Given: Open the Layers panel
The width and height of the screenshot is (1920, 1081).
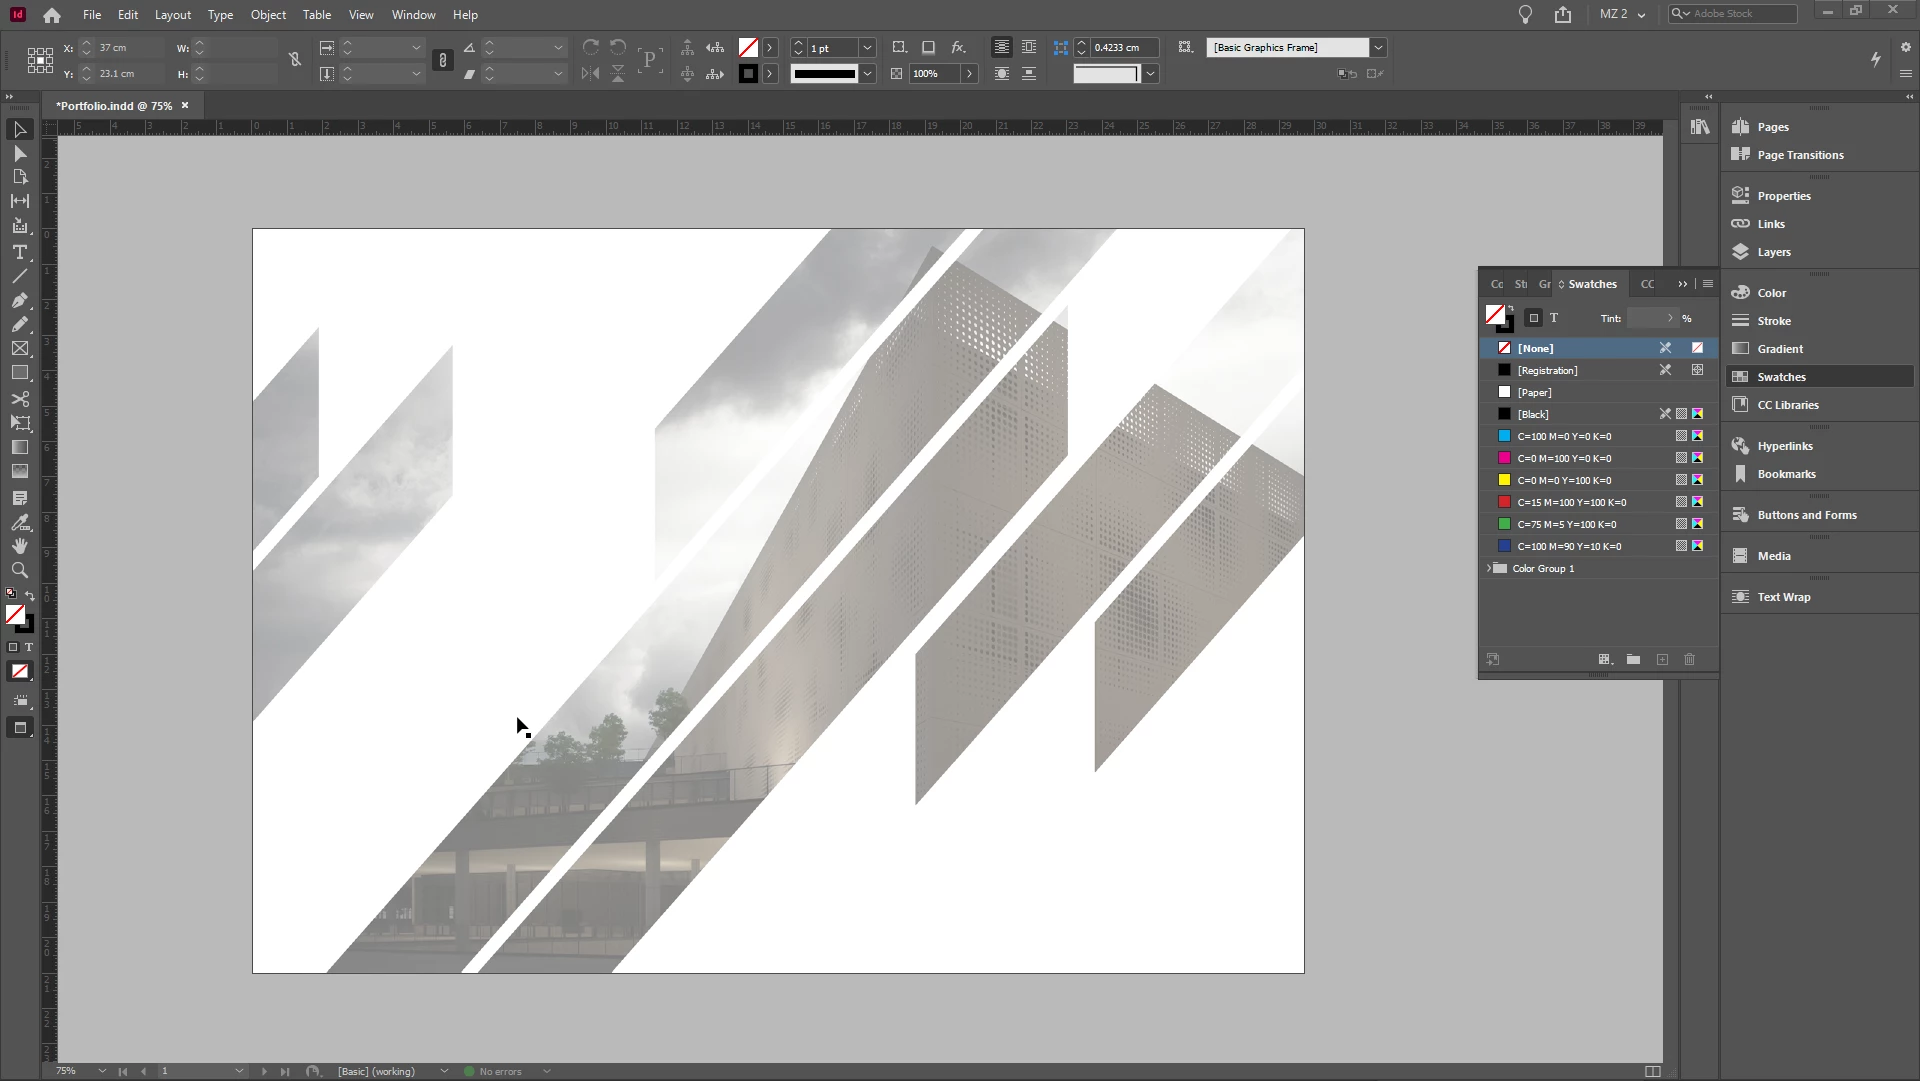Looking at the screenshot, I should 1773,252.
